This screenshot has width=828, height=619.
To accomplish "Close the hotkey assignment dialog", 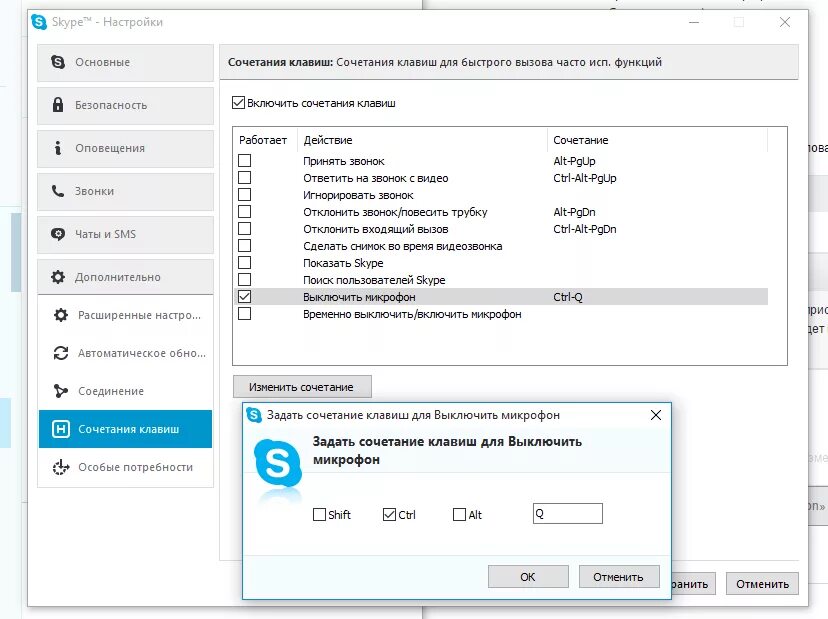I will [x=656, y=415].
